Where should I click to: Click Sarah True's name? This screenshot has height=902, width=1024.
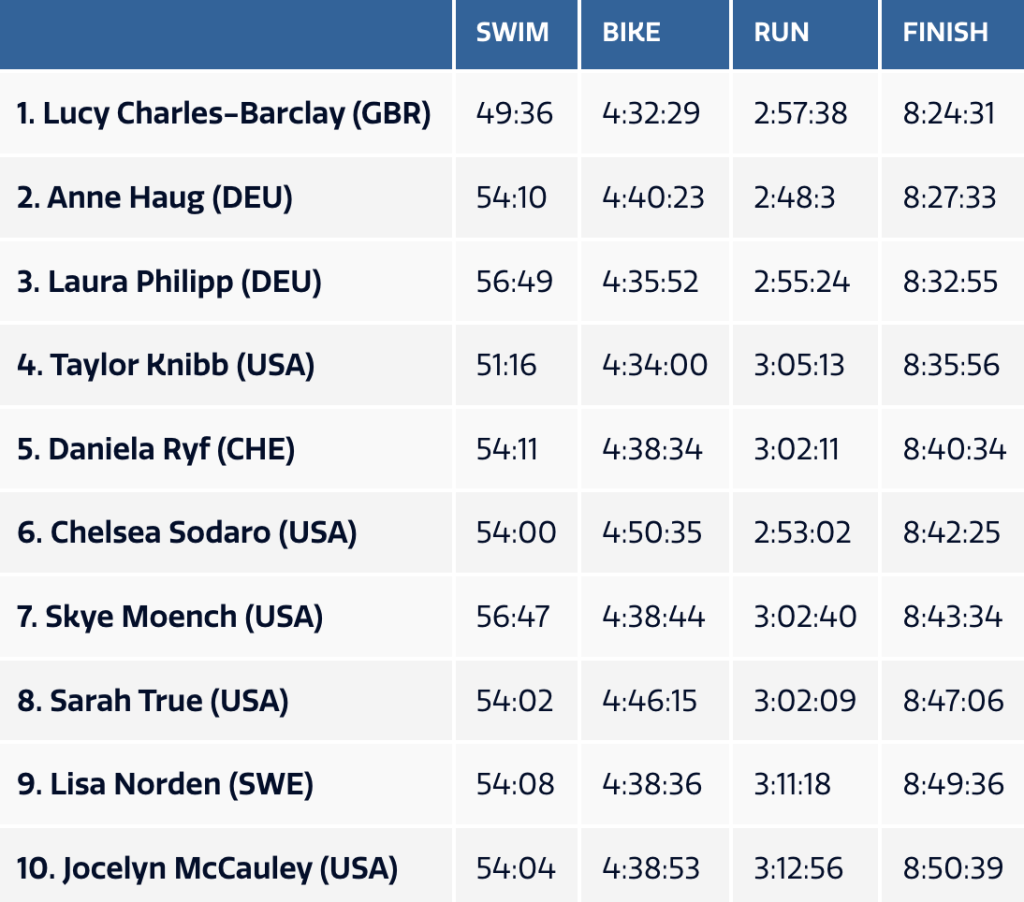pyautogui.click(x=153, y=700)
